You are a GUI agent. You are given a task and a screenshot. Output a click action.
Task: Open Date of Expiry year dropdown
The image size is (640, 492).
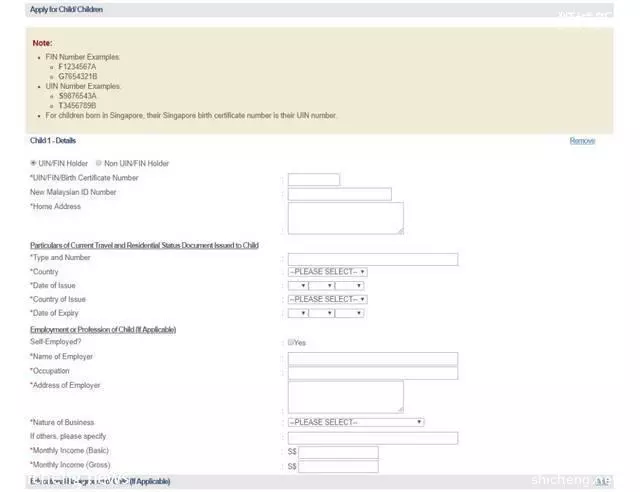pyautogui.click(x=349, y=313)
